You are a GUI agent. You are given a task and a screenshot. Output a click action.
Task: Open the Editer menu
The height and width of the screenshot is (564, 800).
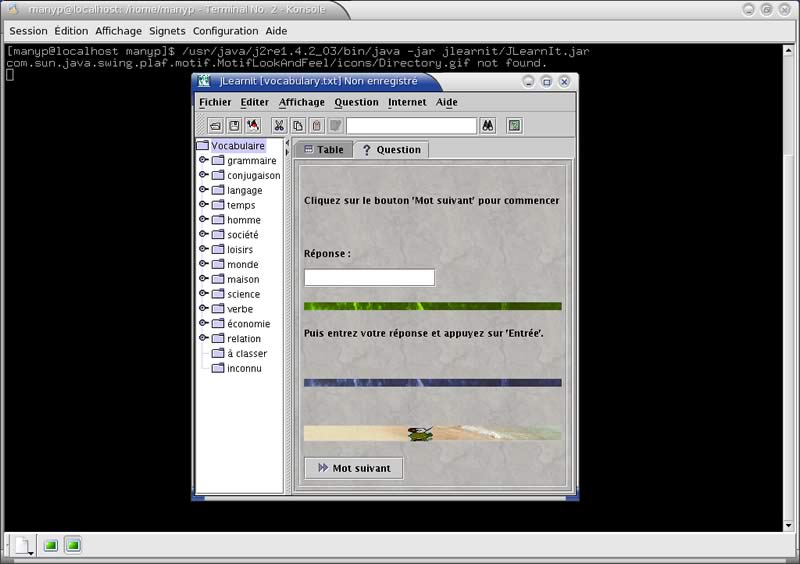click(255, 102)
